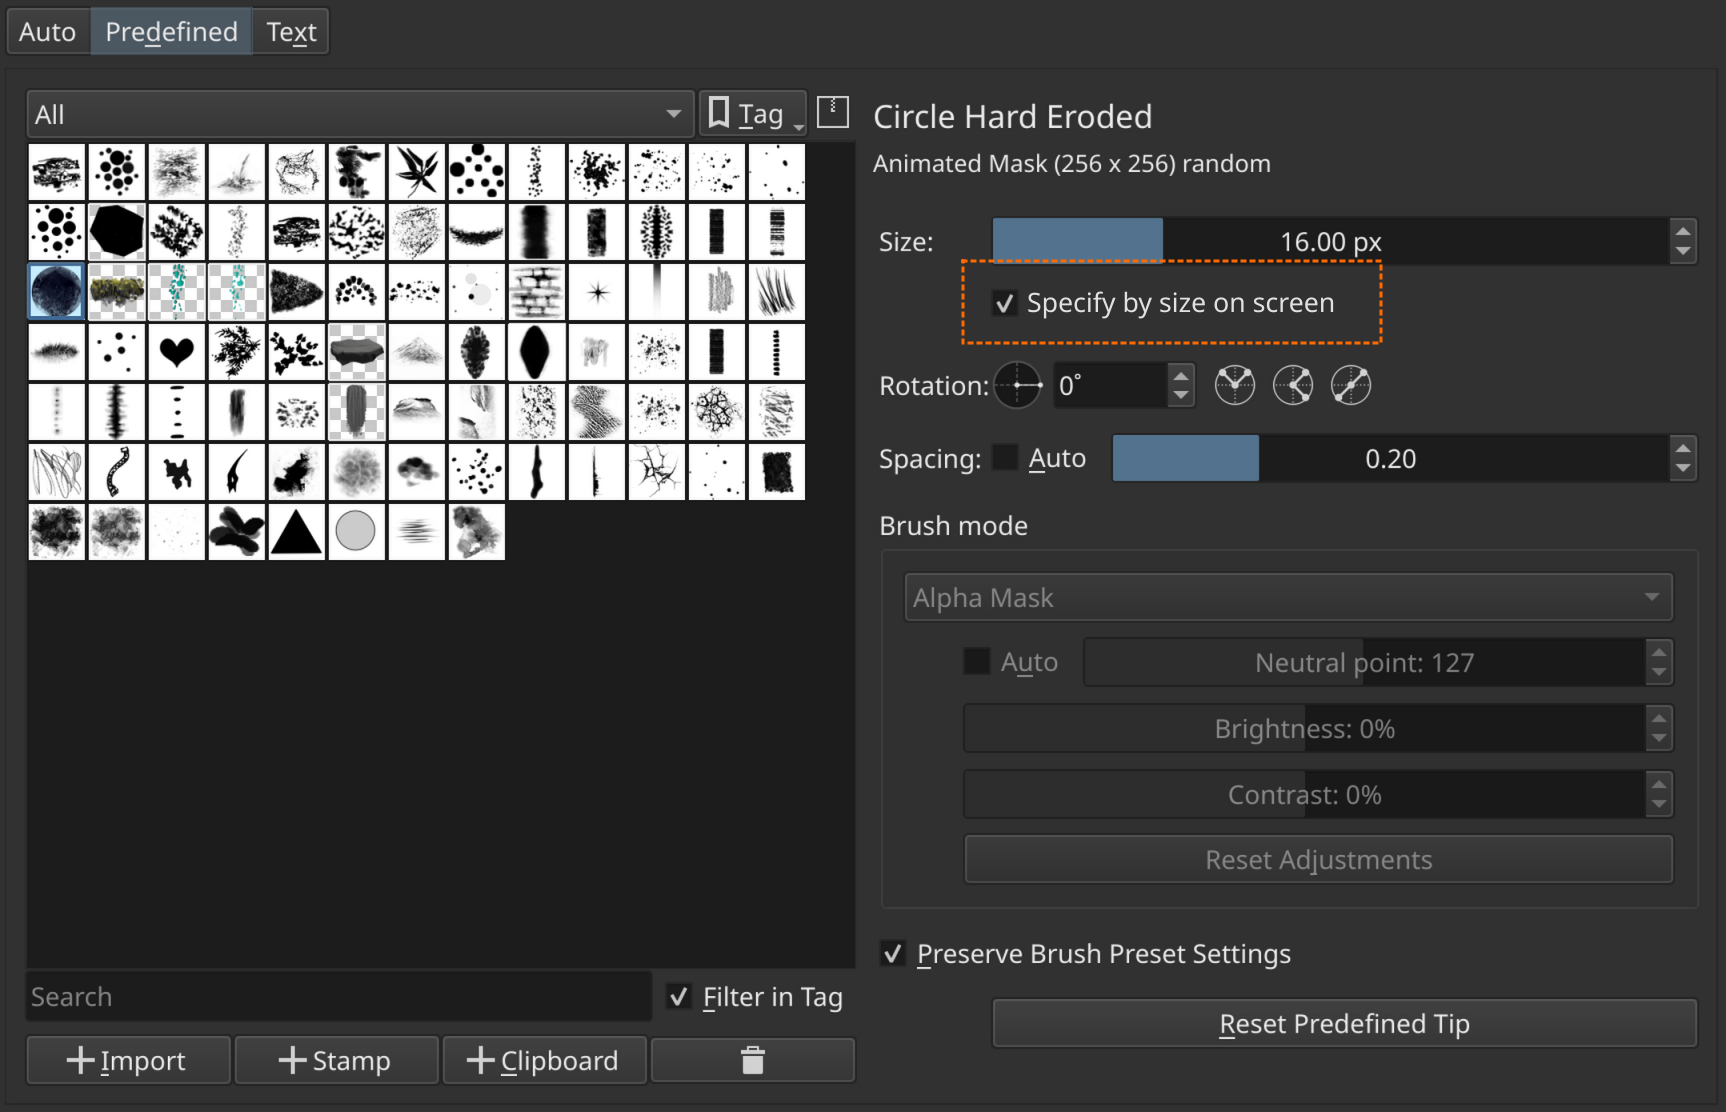Image resolution: width=1726 pixels, height=1112 pixels.
Task: Open the Tag menu button
Action: tap(753, 115)
